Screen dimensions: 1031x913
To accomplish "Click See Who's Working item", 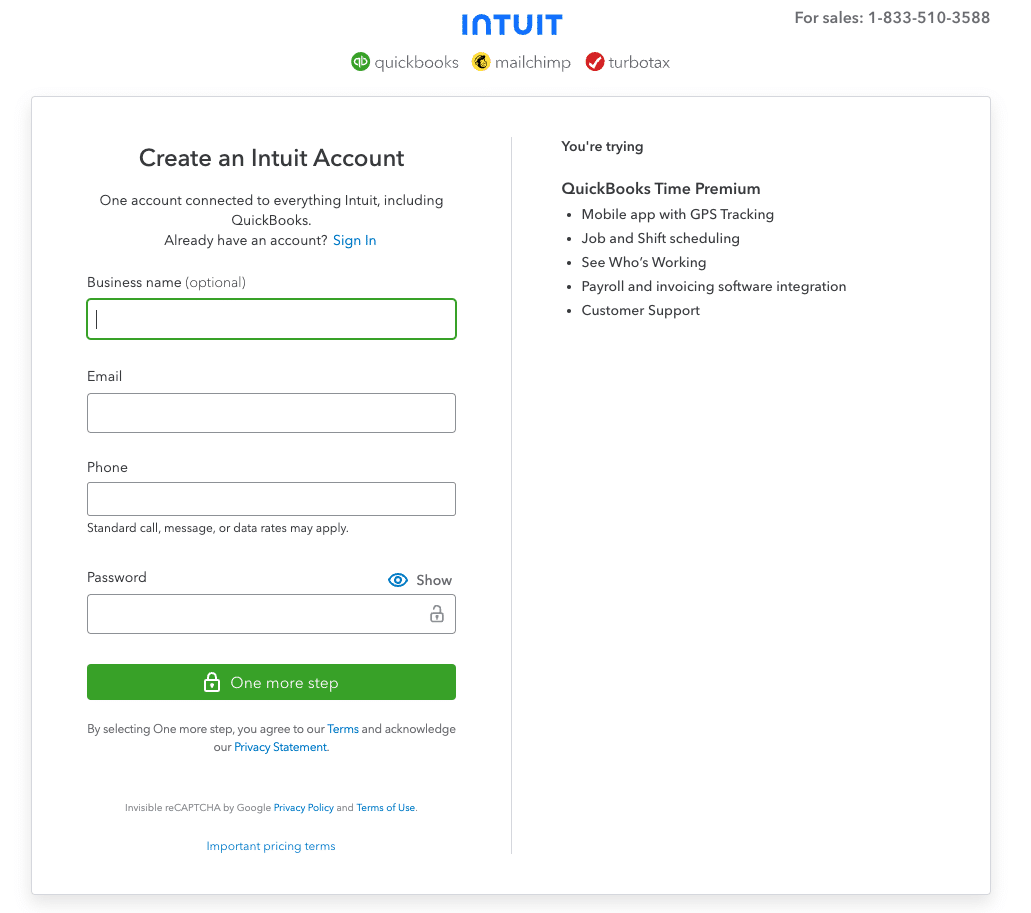I will click(644, 262).
